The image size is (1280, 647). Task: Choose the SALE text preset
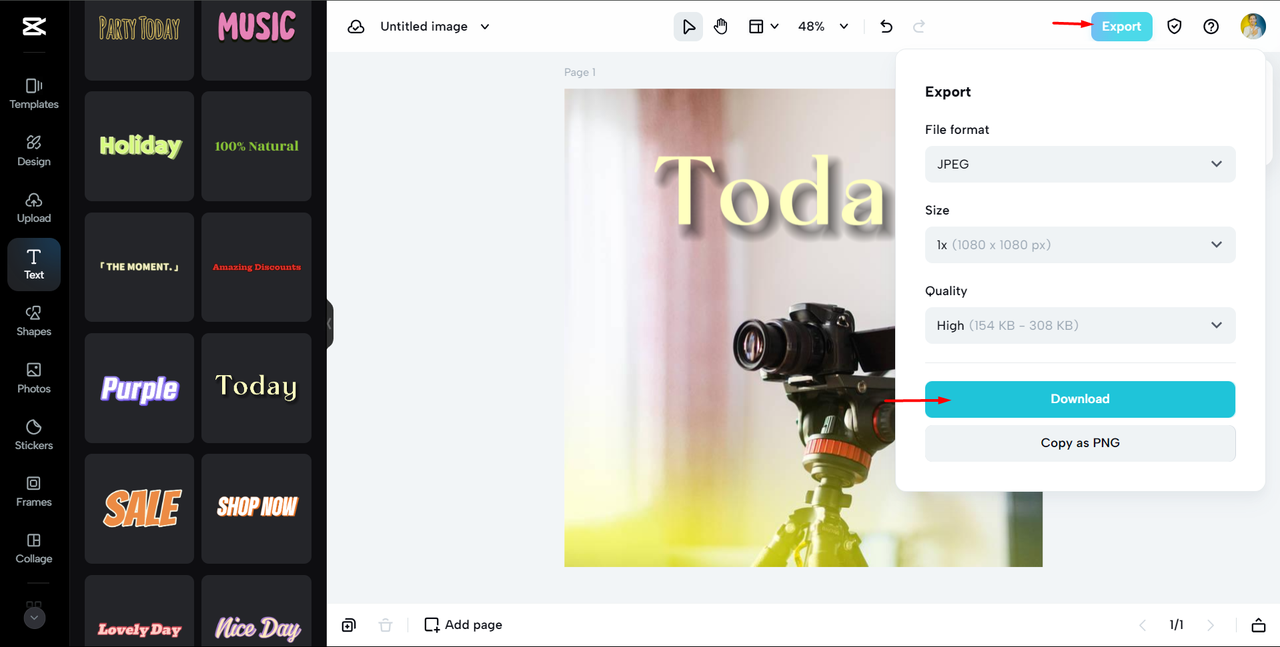pos(139,509)
